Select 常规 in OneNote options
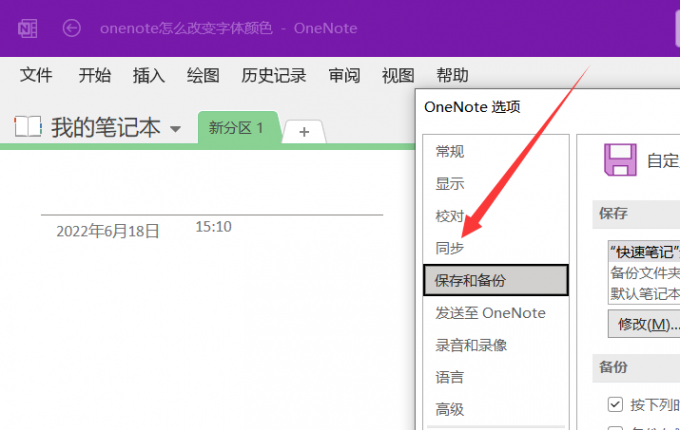The height and width of the screenshot is (430, 680). click(450, 152)
